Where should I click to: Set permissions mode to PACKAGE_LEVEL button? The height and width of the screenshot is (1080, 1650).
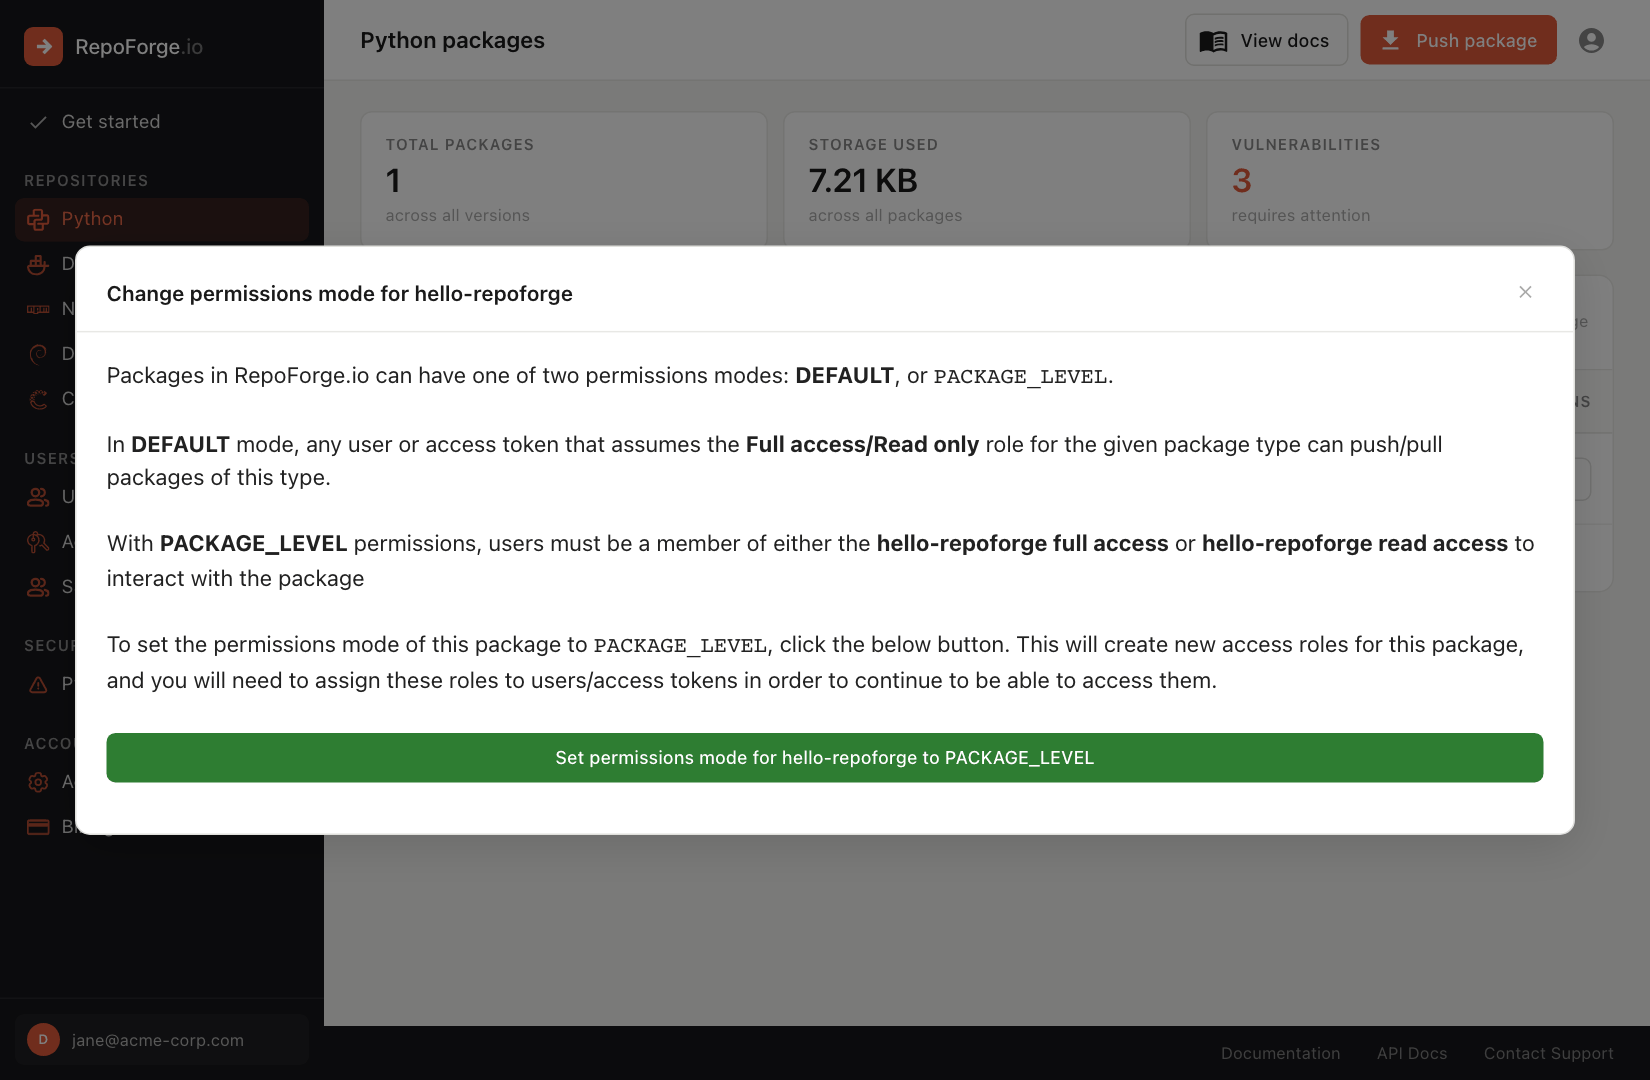tap(824, 758)
